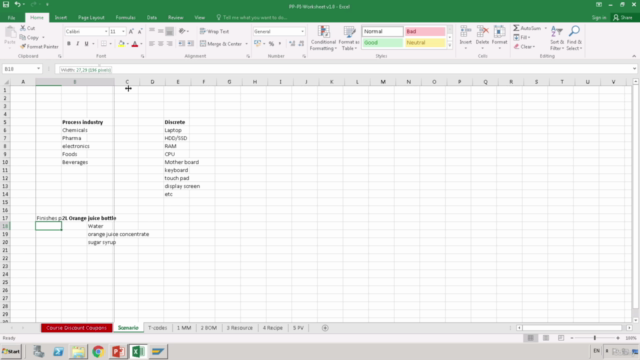The image size is (640, 360).
Task: Open the Format cells menu in Cells group
Action: pyautogui.click(x=499, y=38)
